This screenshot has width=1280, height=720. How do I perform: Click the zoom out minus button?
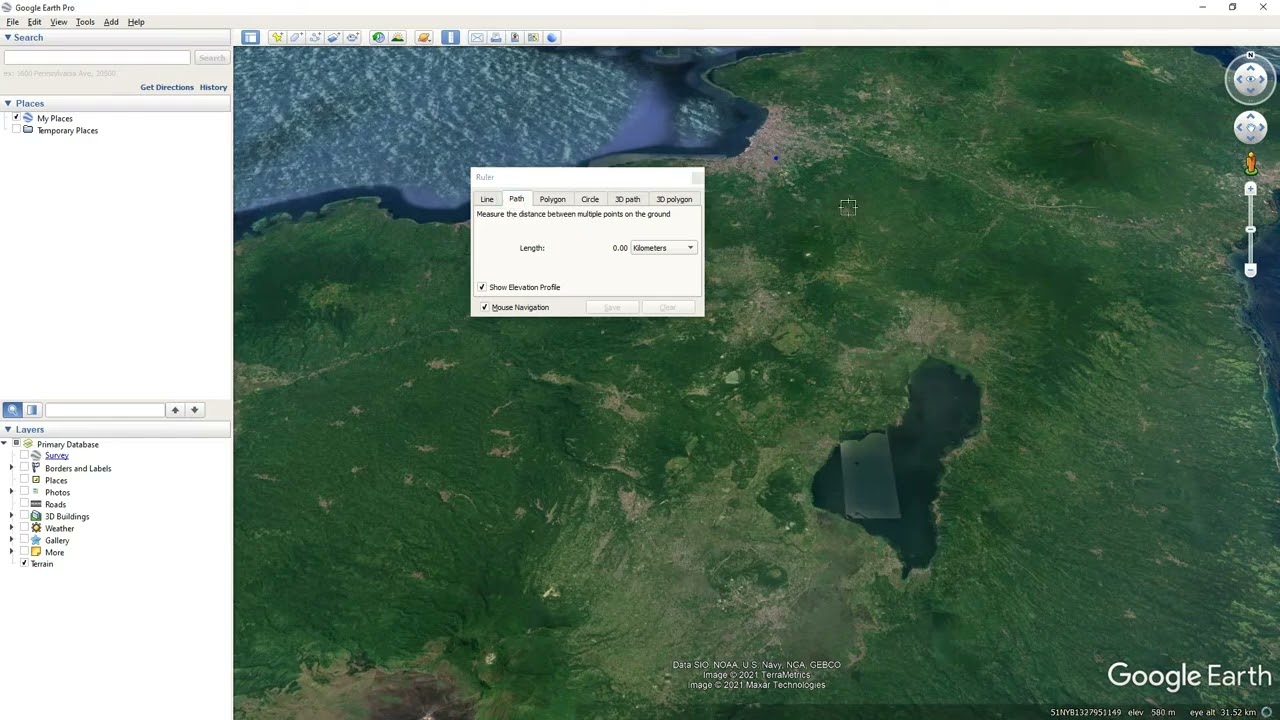(x=1250, y=270)
